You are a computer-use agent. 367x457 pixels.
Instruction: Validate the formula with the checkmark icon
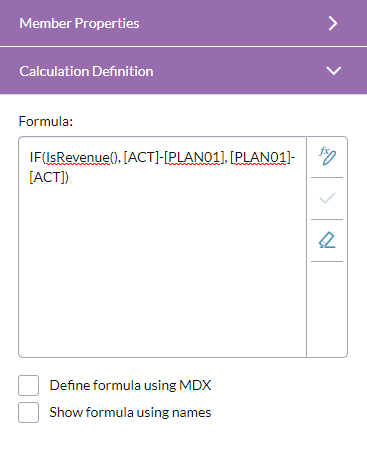327,199
